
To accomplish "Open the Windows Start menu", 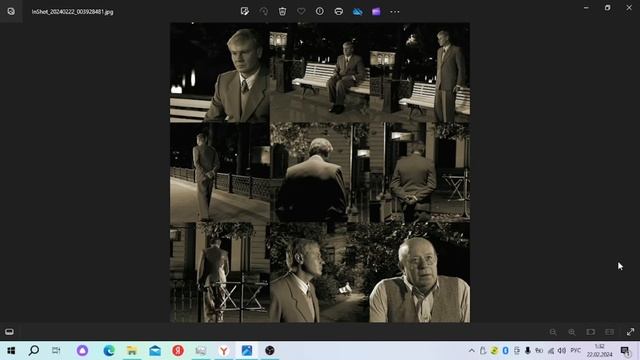I will coord(11,351).
